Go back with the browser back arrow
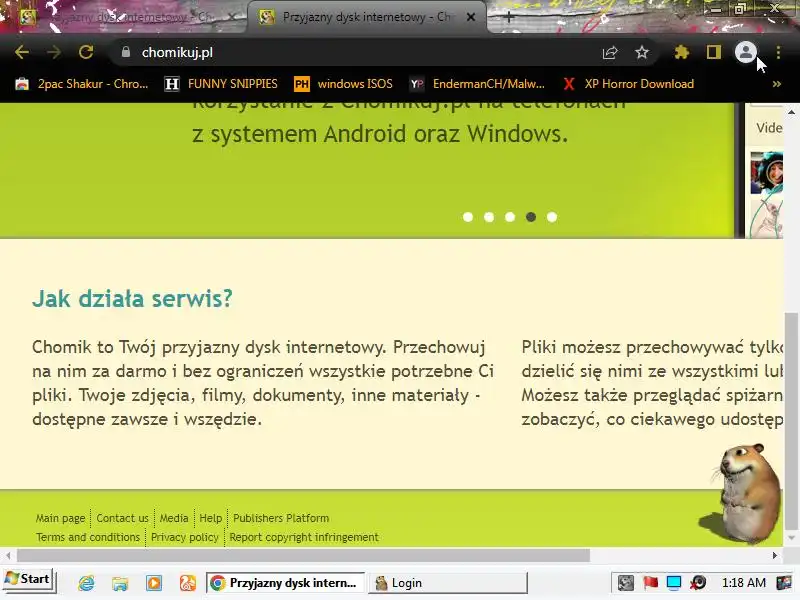 21,52
